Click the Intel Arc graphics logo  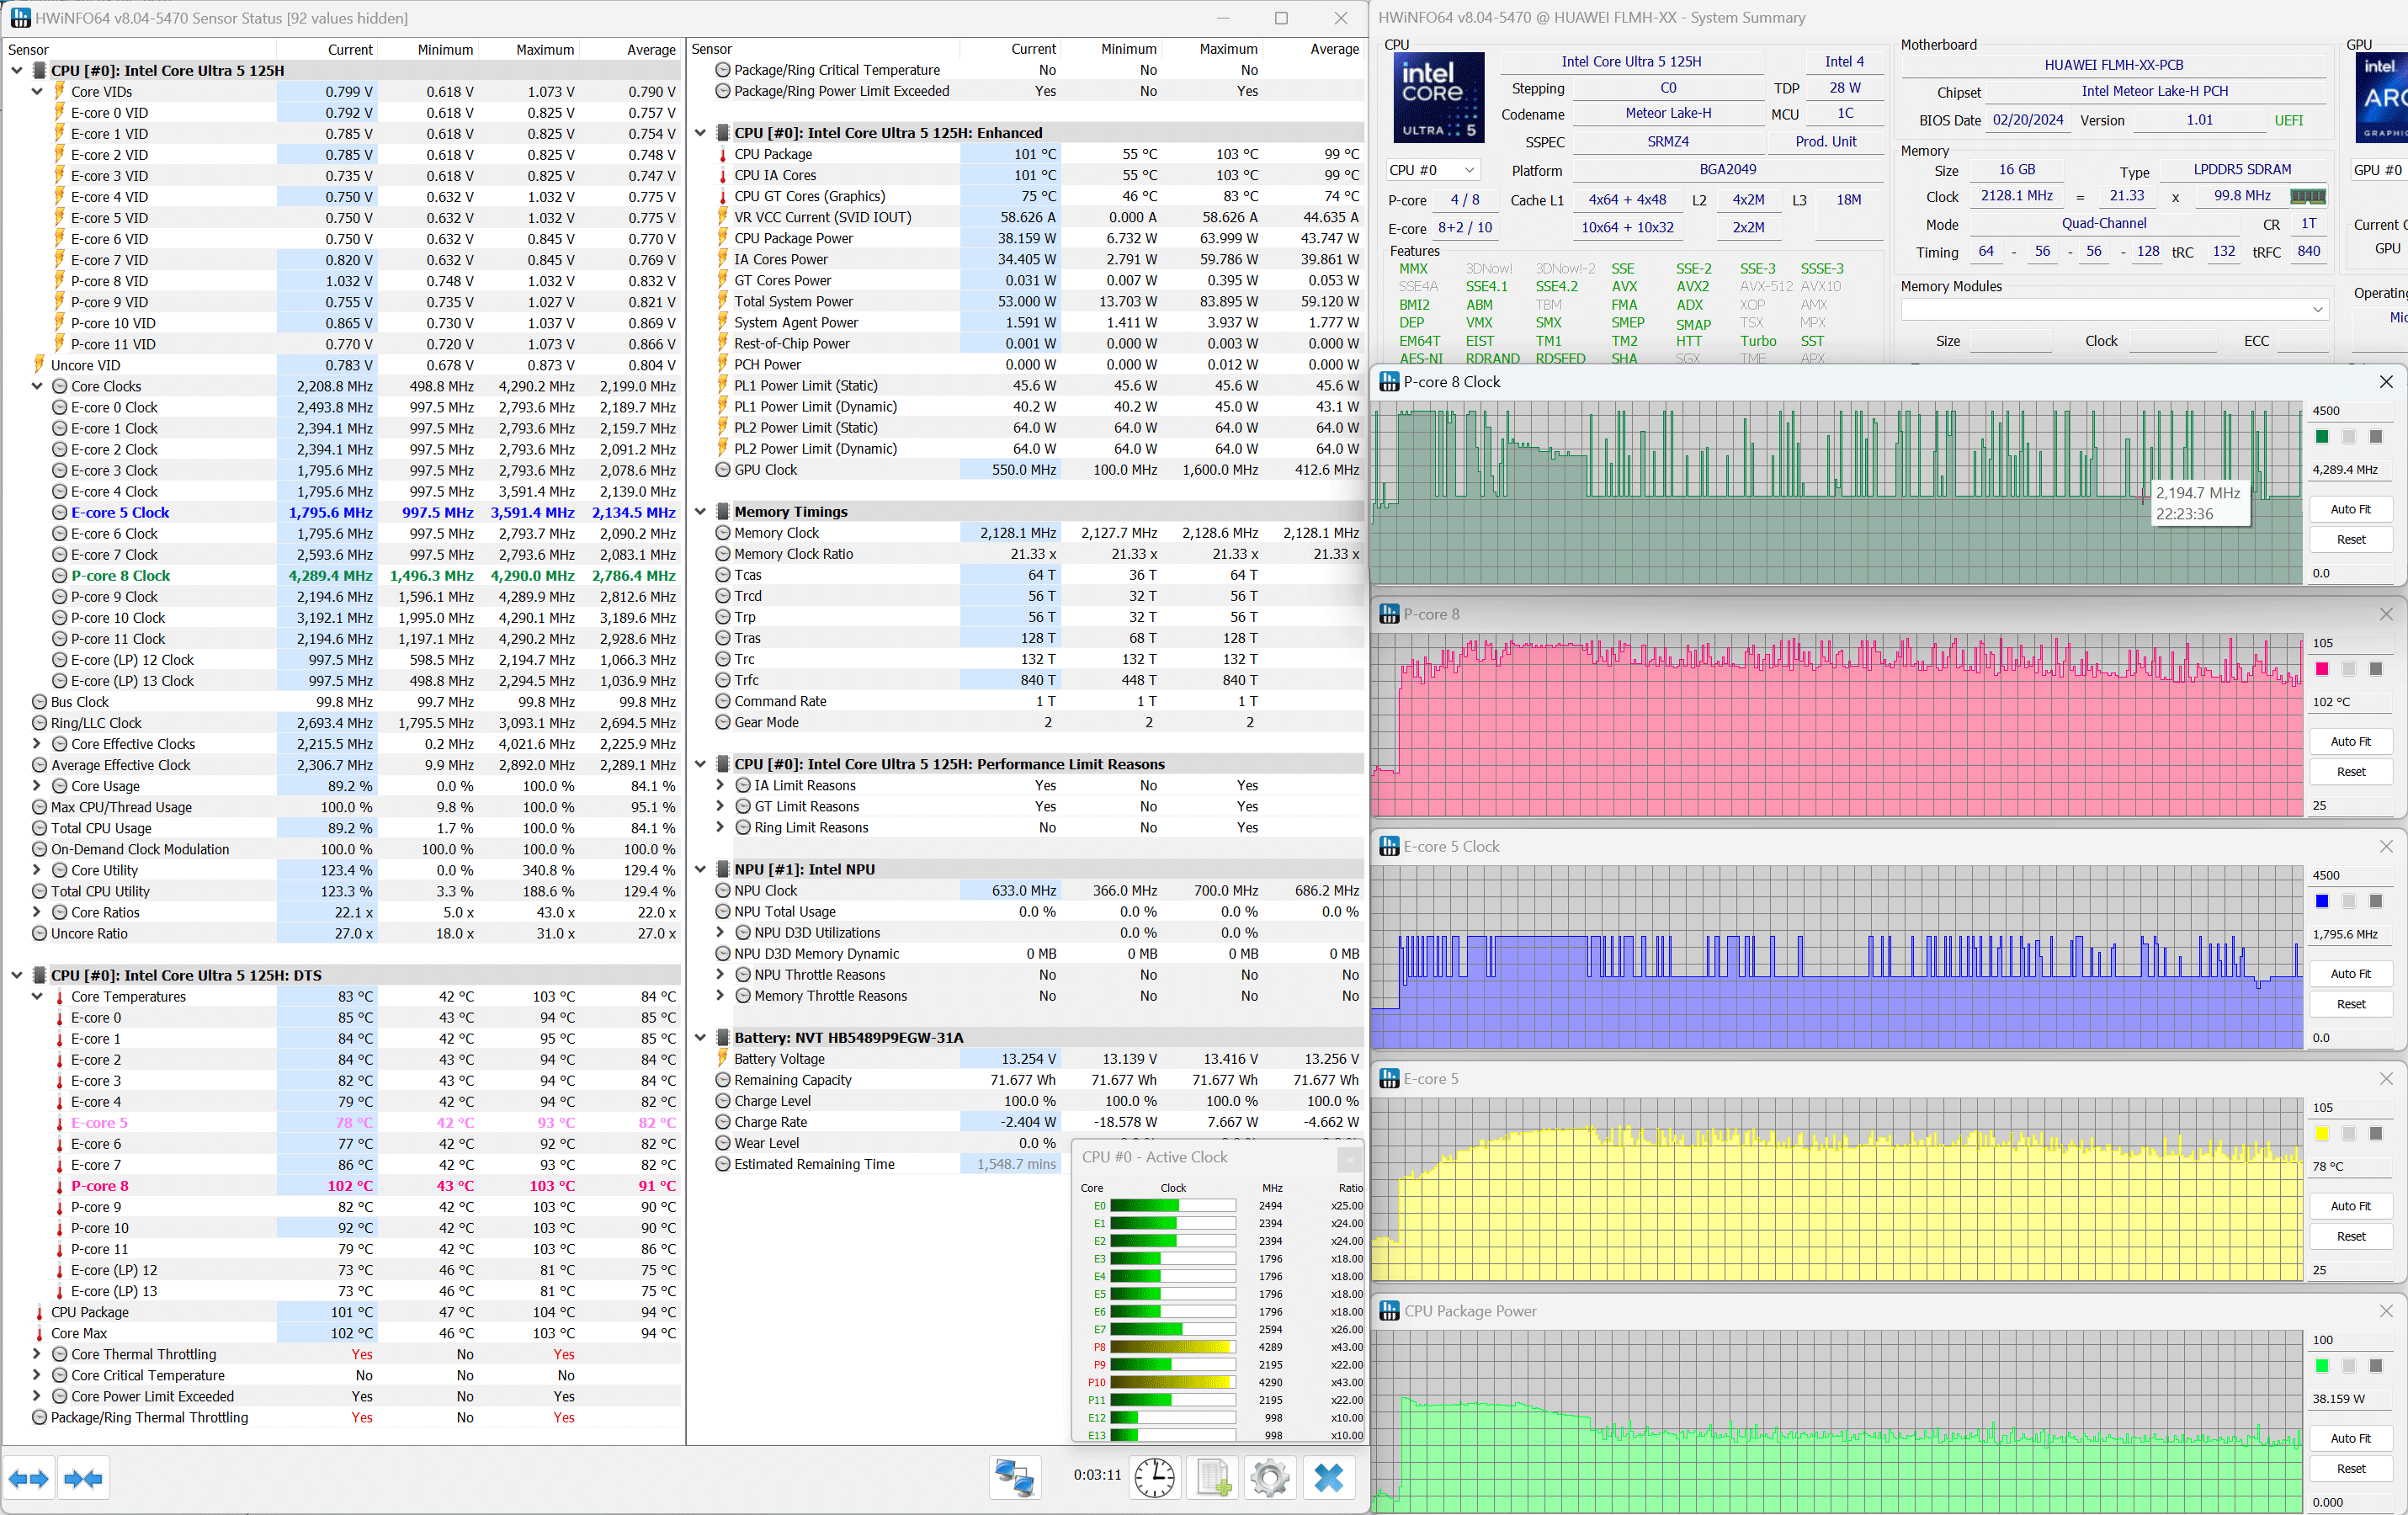[x=2382, y=98]
